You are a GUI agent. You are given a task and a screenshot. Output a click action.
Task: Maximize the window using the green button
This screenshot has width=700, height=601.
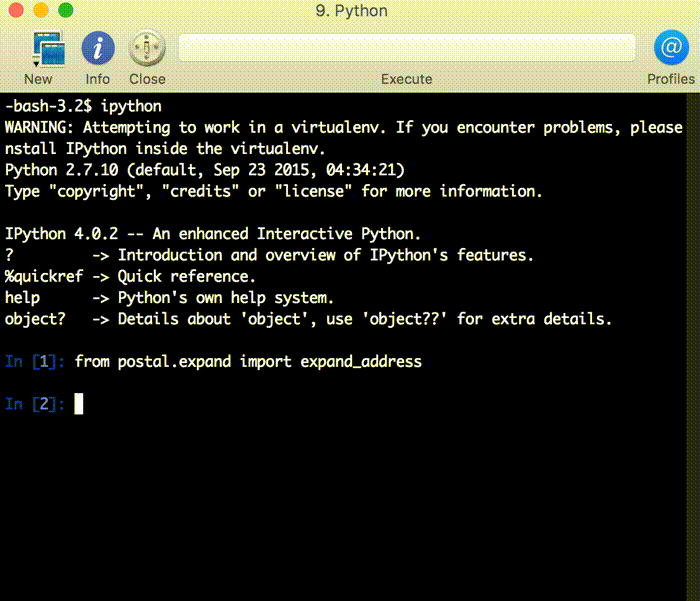pyautogui.click(x=65, y=11)
